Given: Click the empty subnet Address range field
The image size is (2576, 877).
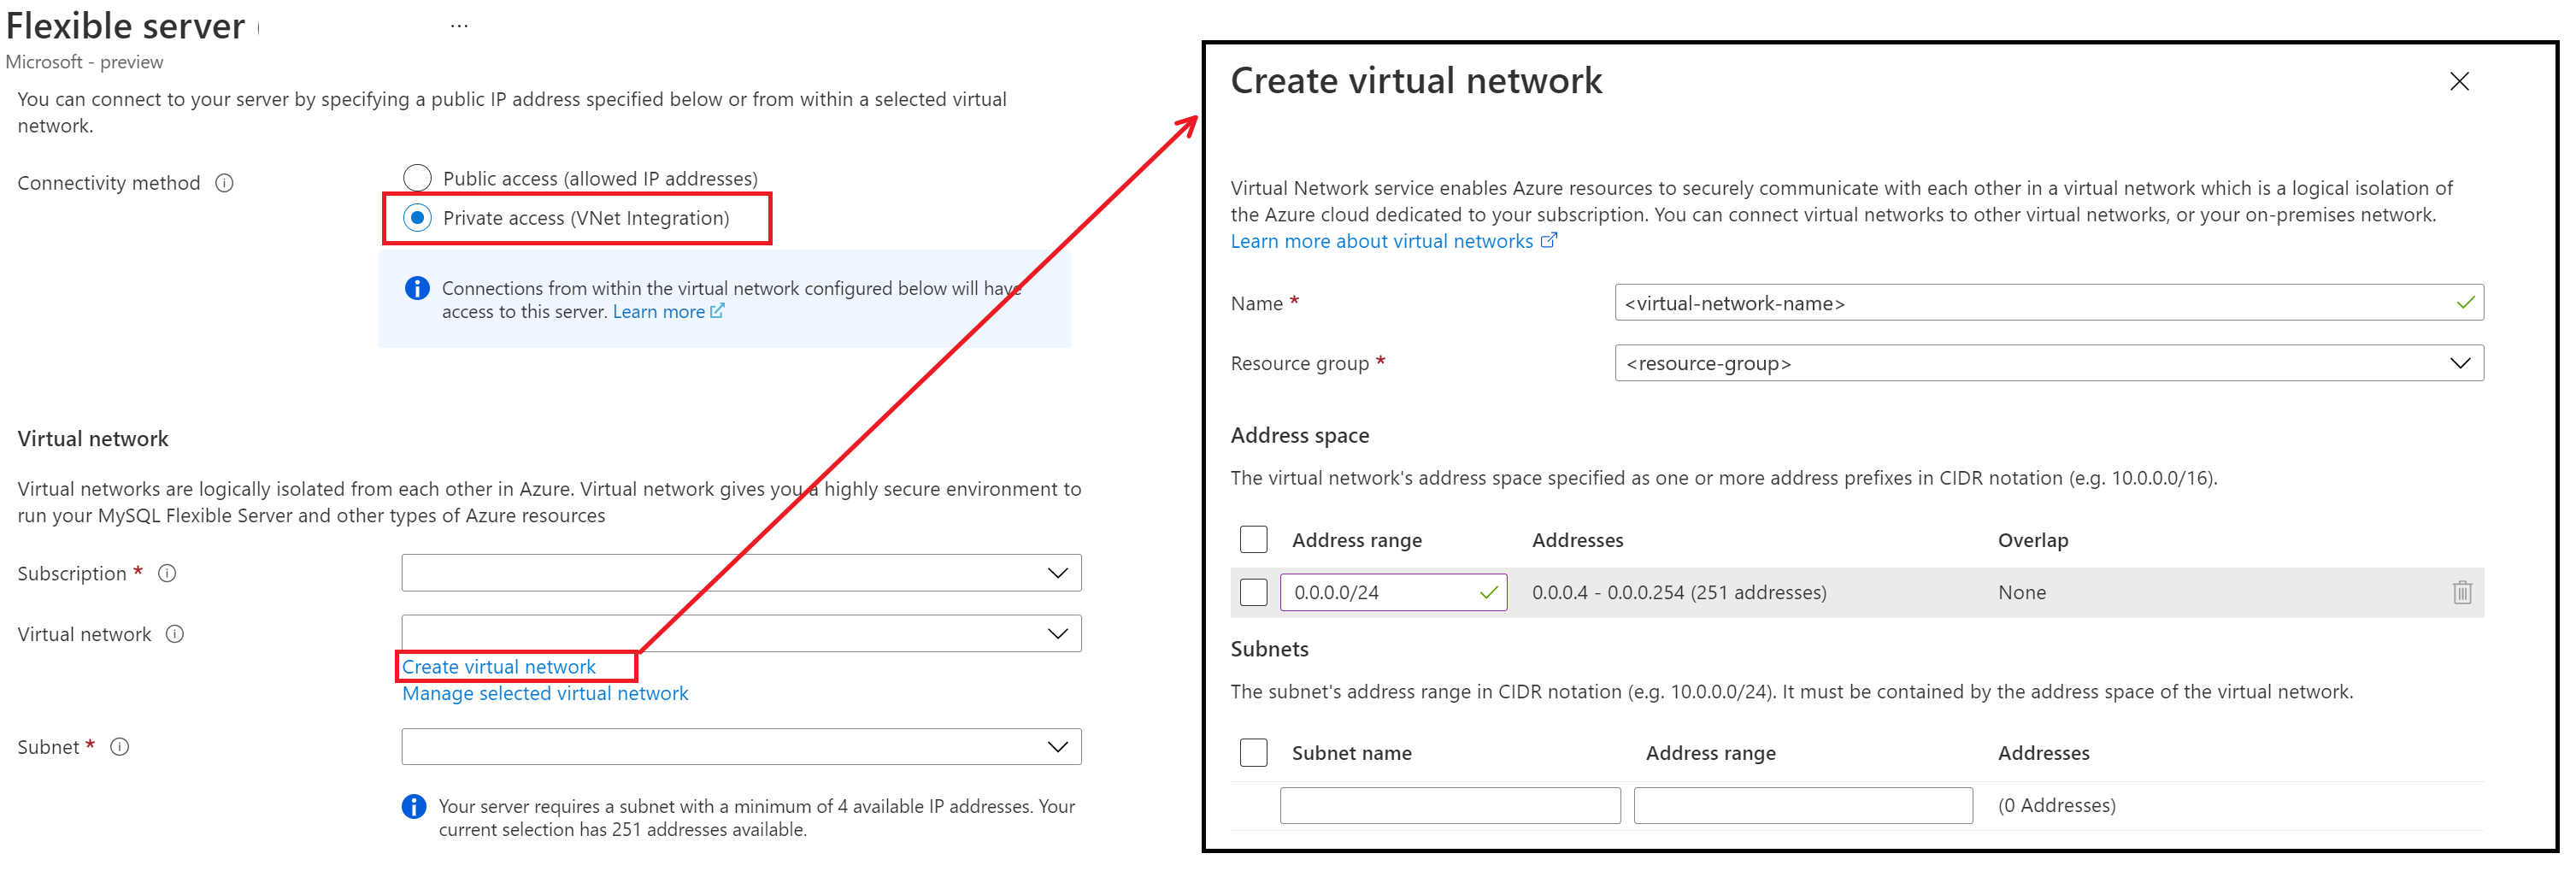Looking at the screenshot, I should (1803, 806).
